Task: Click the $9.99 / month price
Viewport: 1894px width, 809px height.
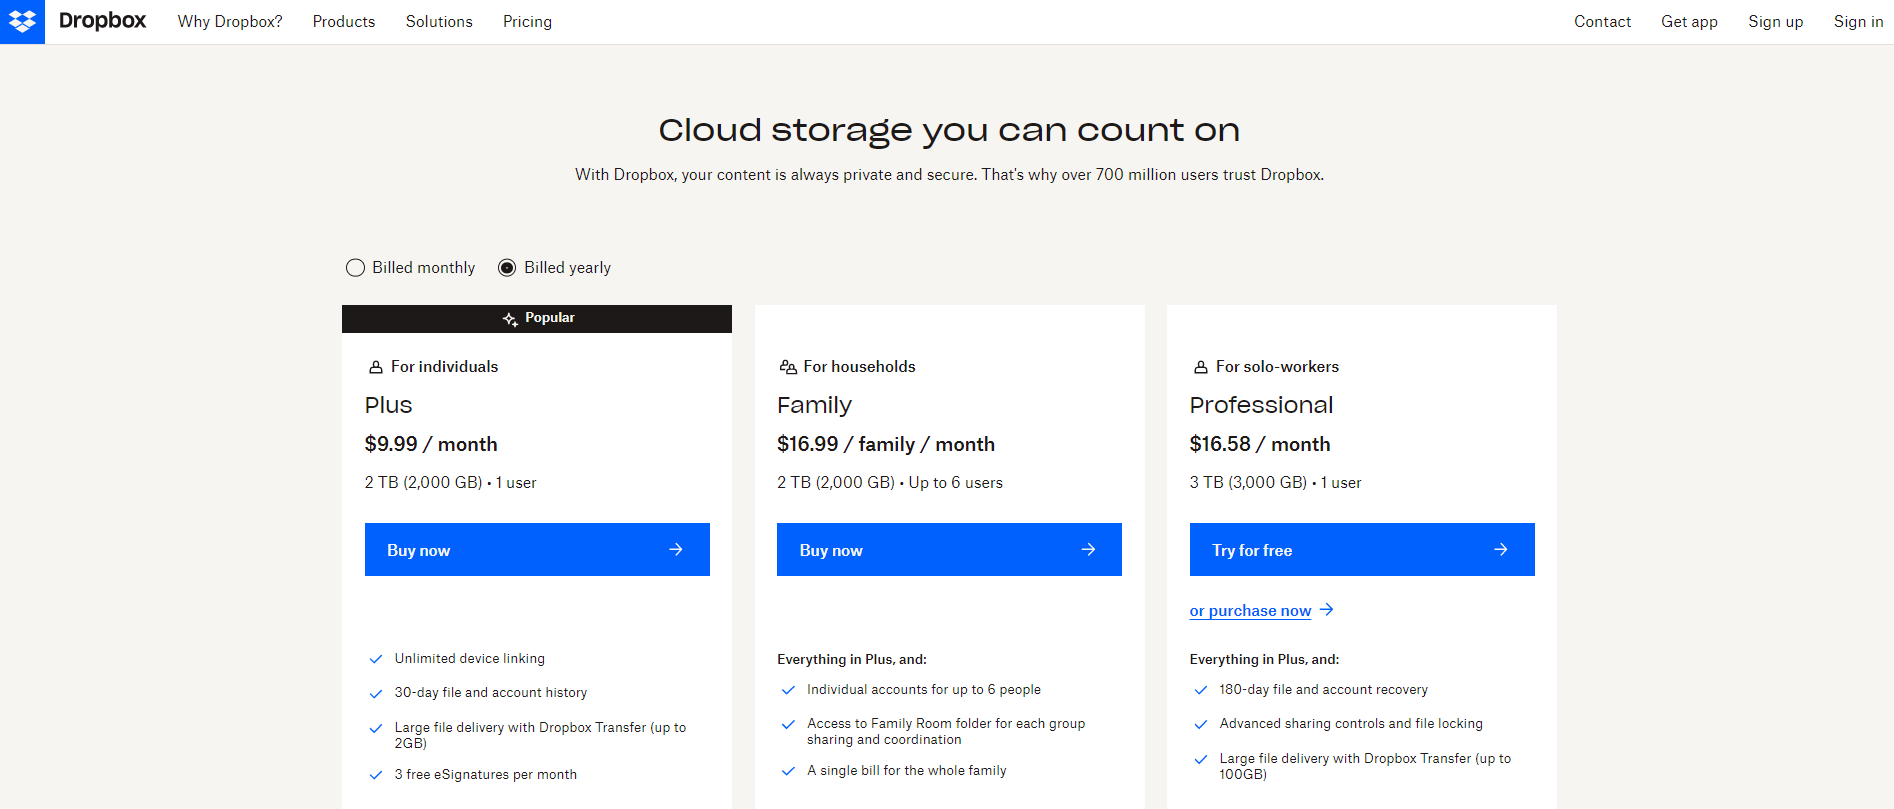Action: tap(431, 444)
